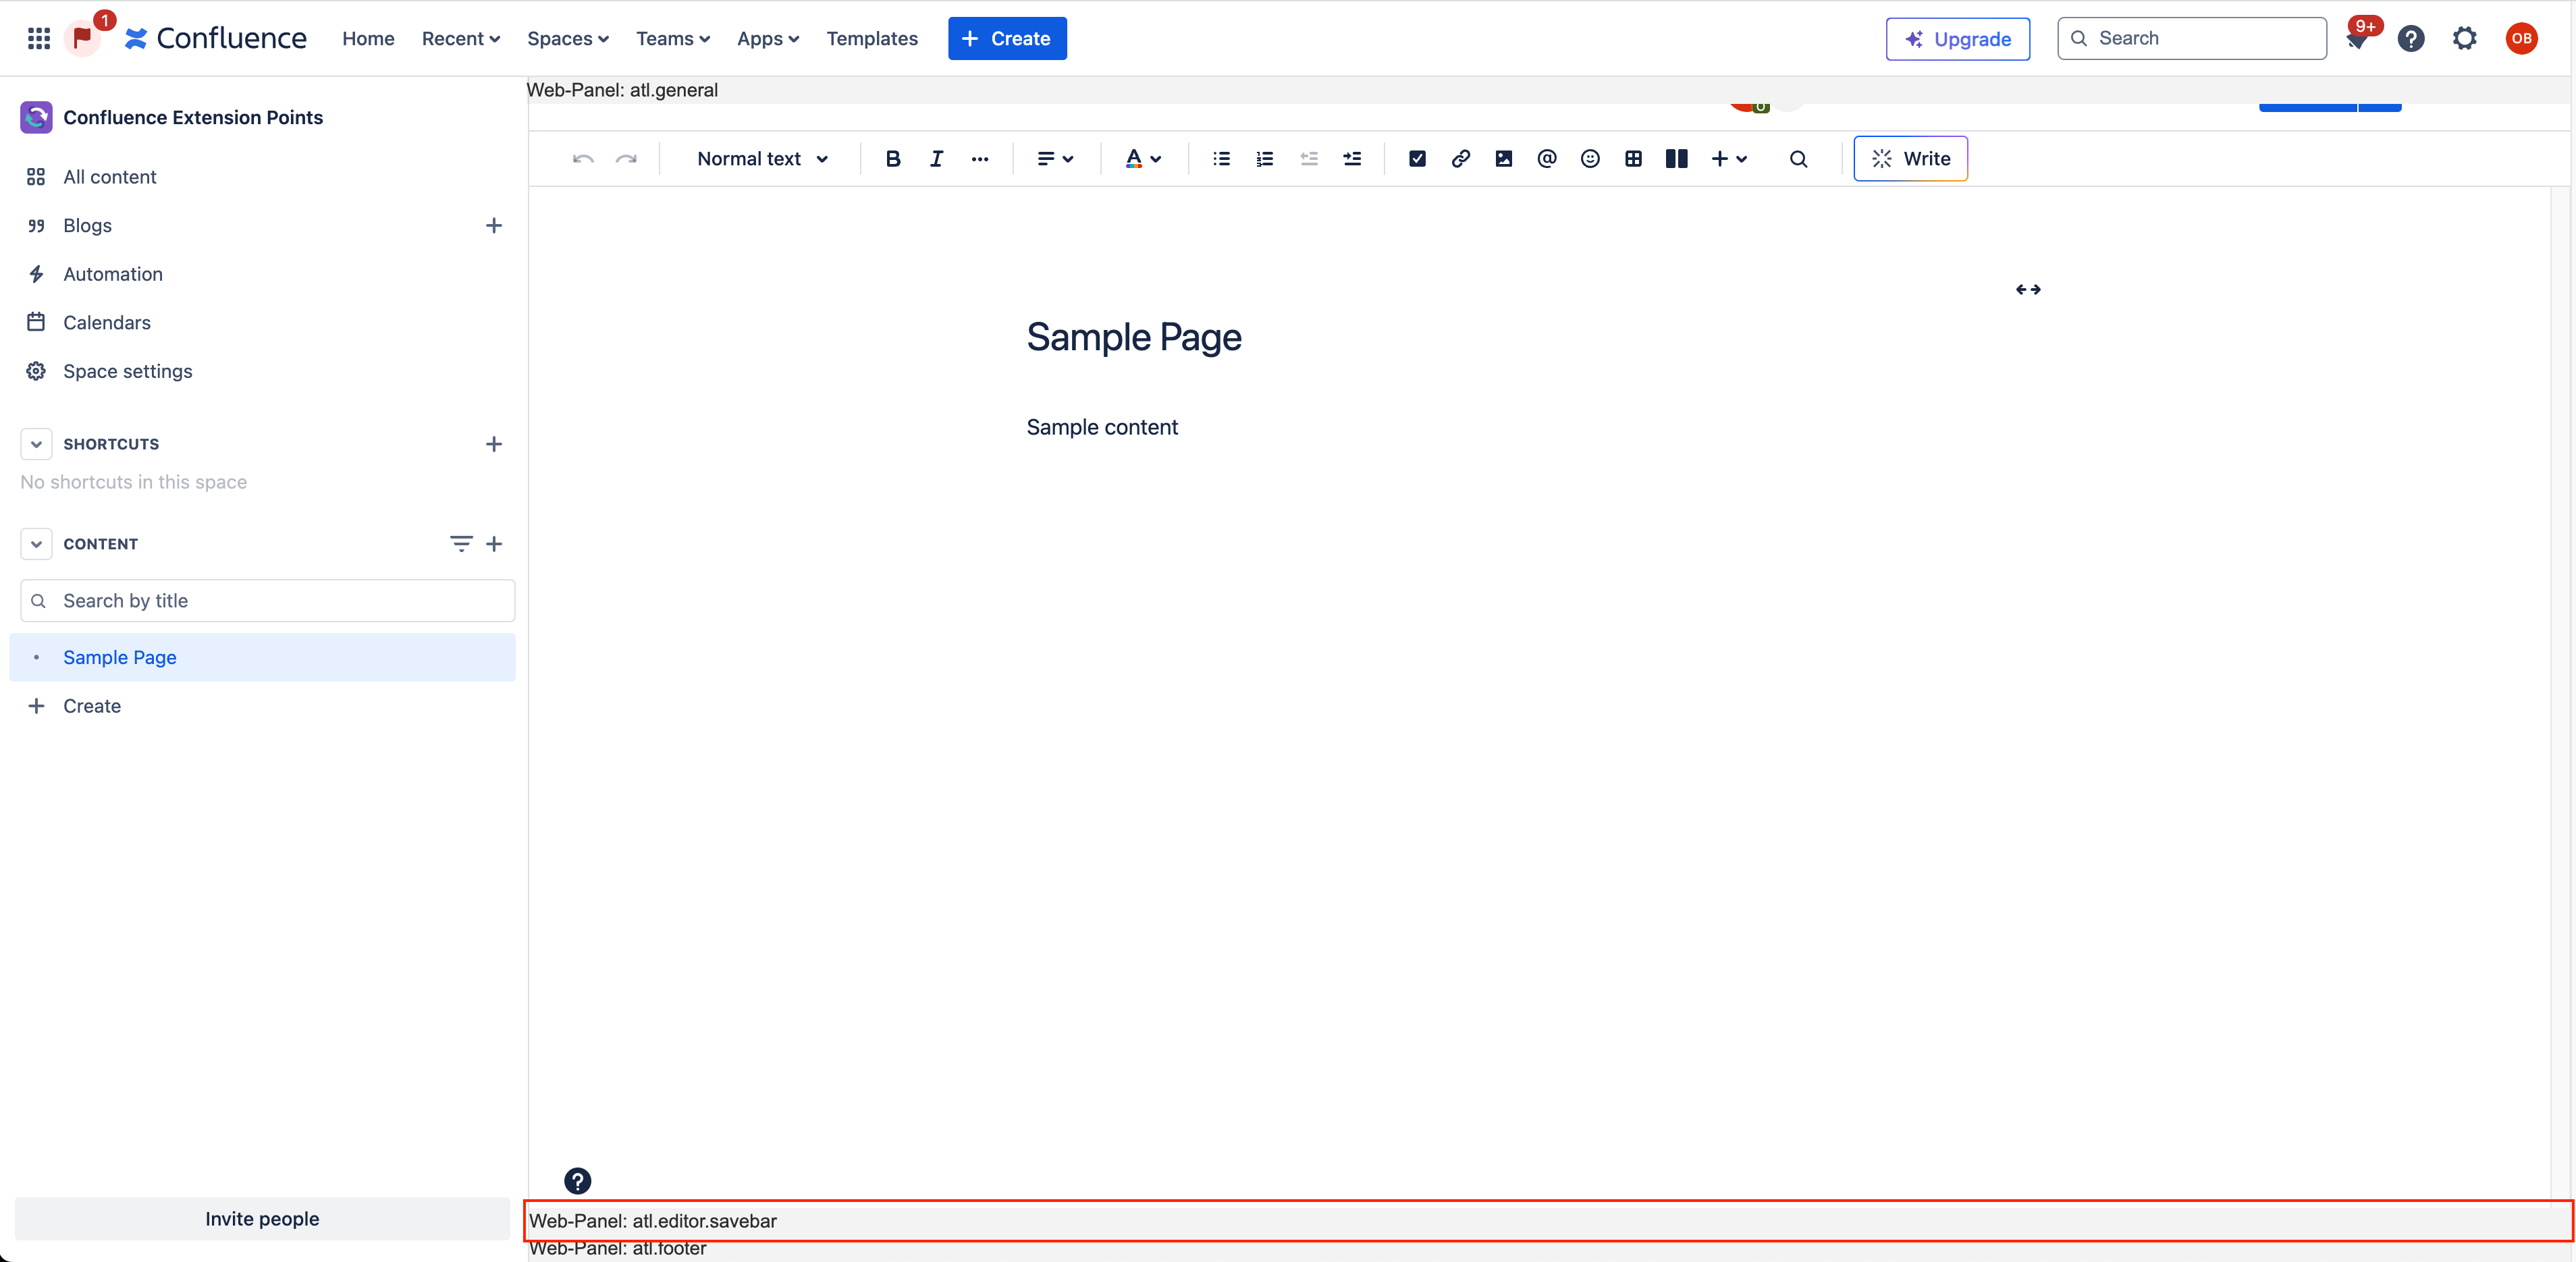The width and height of the screenshot is (2576, 1262).
Task: Insert column layouts
Action: pyautogui.click(x=1677, y=159)
